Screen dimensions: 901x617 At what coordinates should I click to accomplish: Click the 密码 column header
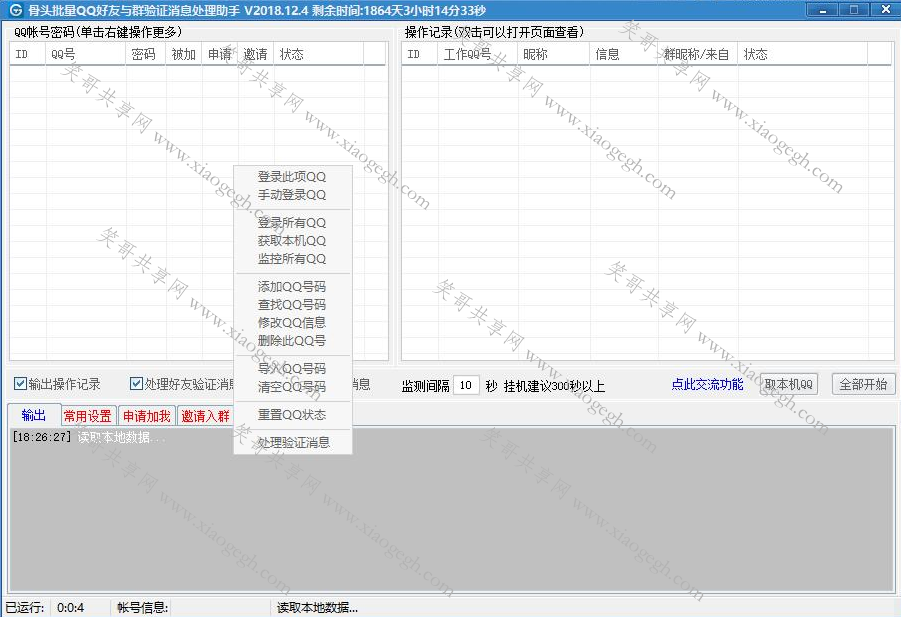pyautogui.click(x=146, y=54)
